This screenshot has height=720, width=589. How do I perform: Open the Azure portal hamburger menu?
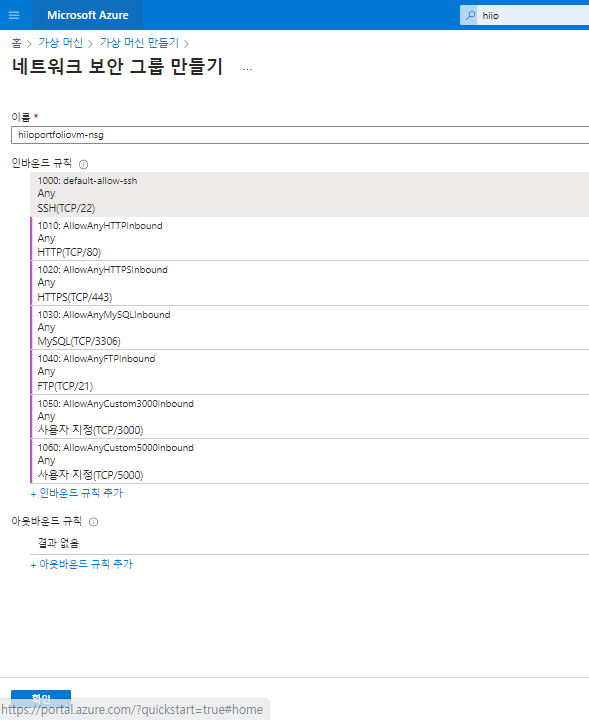coord(14,15)
